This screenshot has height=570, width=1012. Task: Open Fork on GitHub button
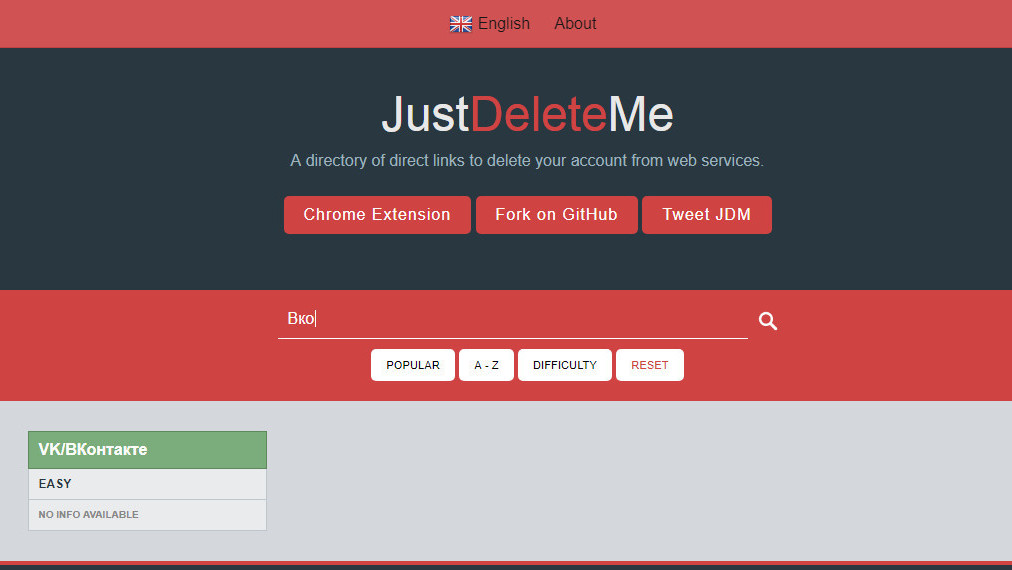556,215
